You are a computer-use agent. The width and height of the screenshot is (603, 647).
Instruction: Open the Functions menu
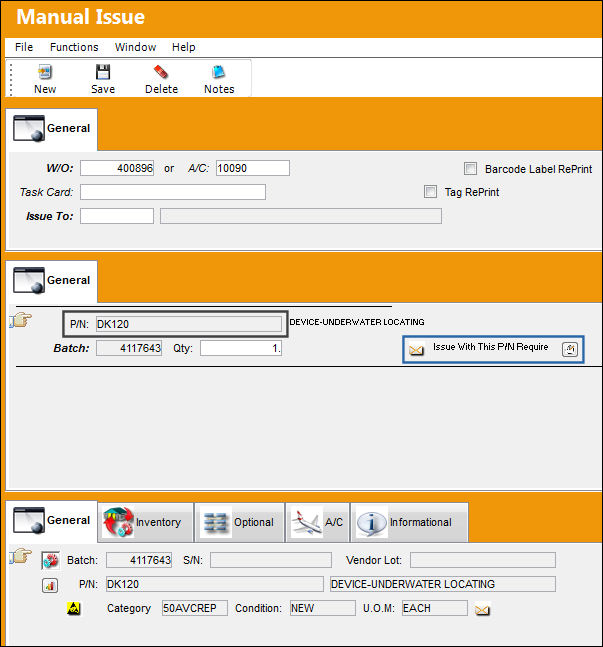coord(74,47)
